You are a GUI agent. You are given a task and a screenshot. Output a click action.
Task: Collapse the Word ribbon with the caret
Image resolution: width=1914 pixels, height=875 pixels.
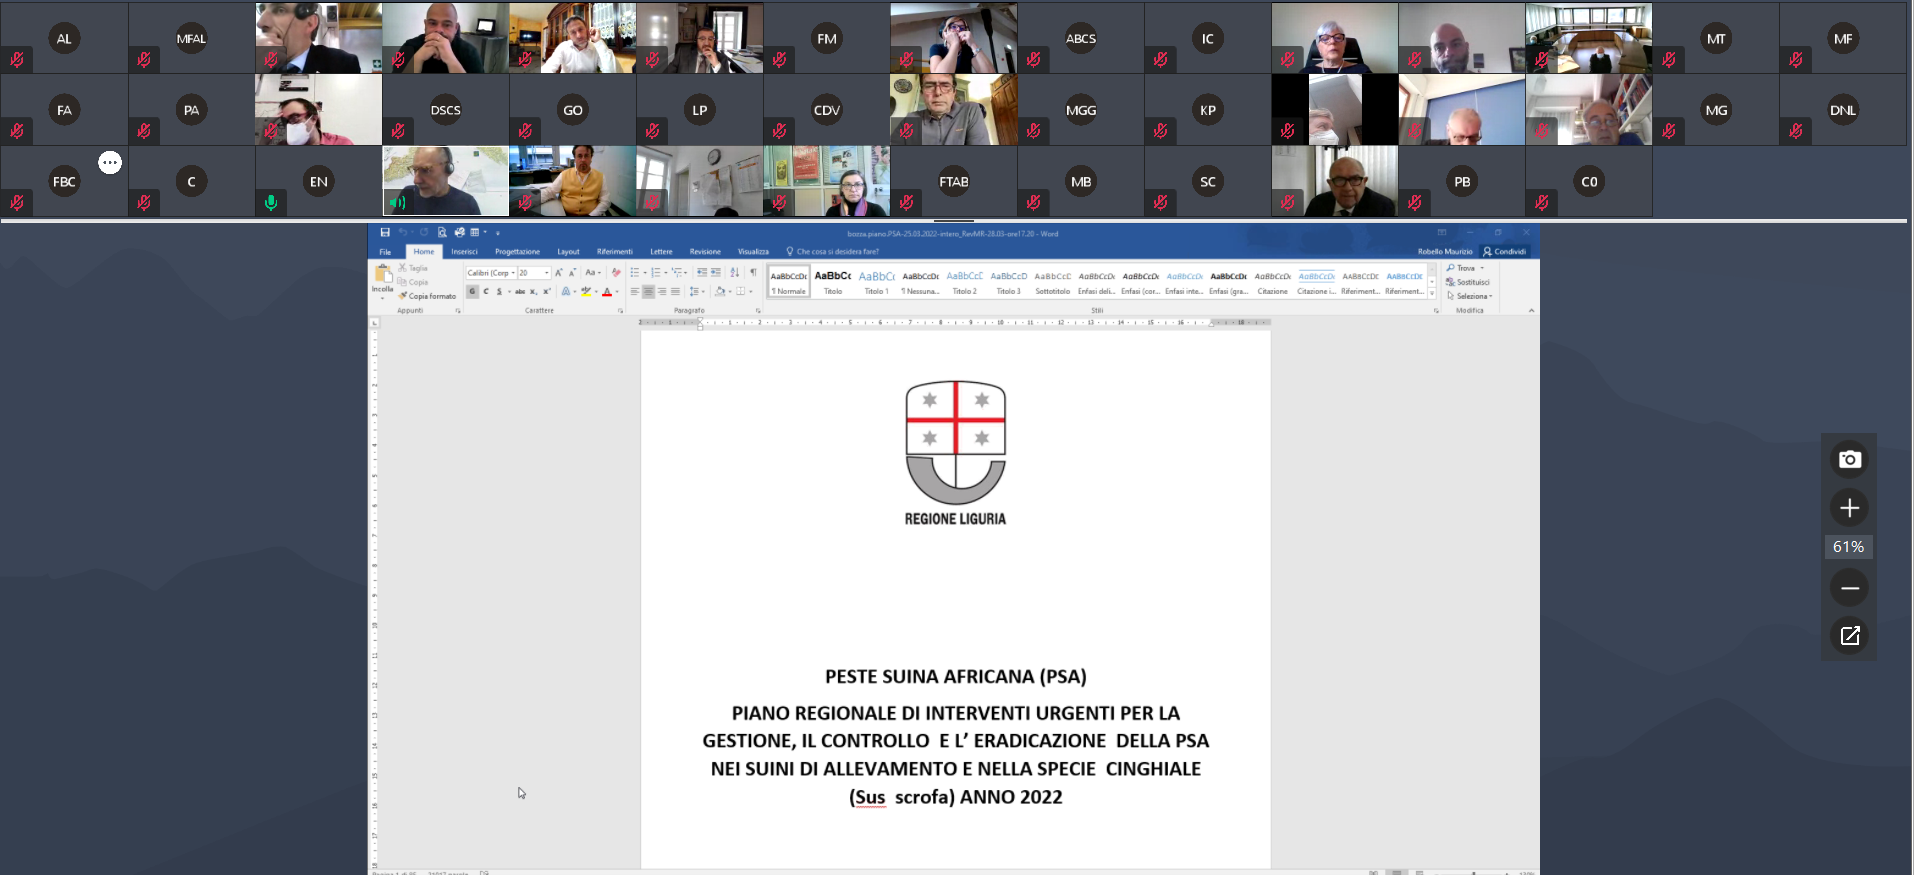pyautogui.click(x=1532, y=310)
